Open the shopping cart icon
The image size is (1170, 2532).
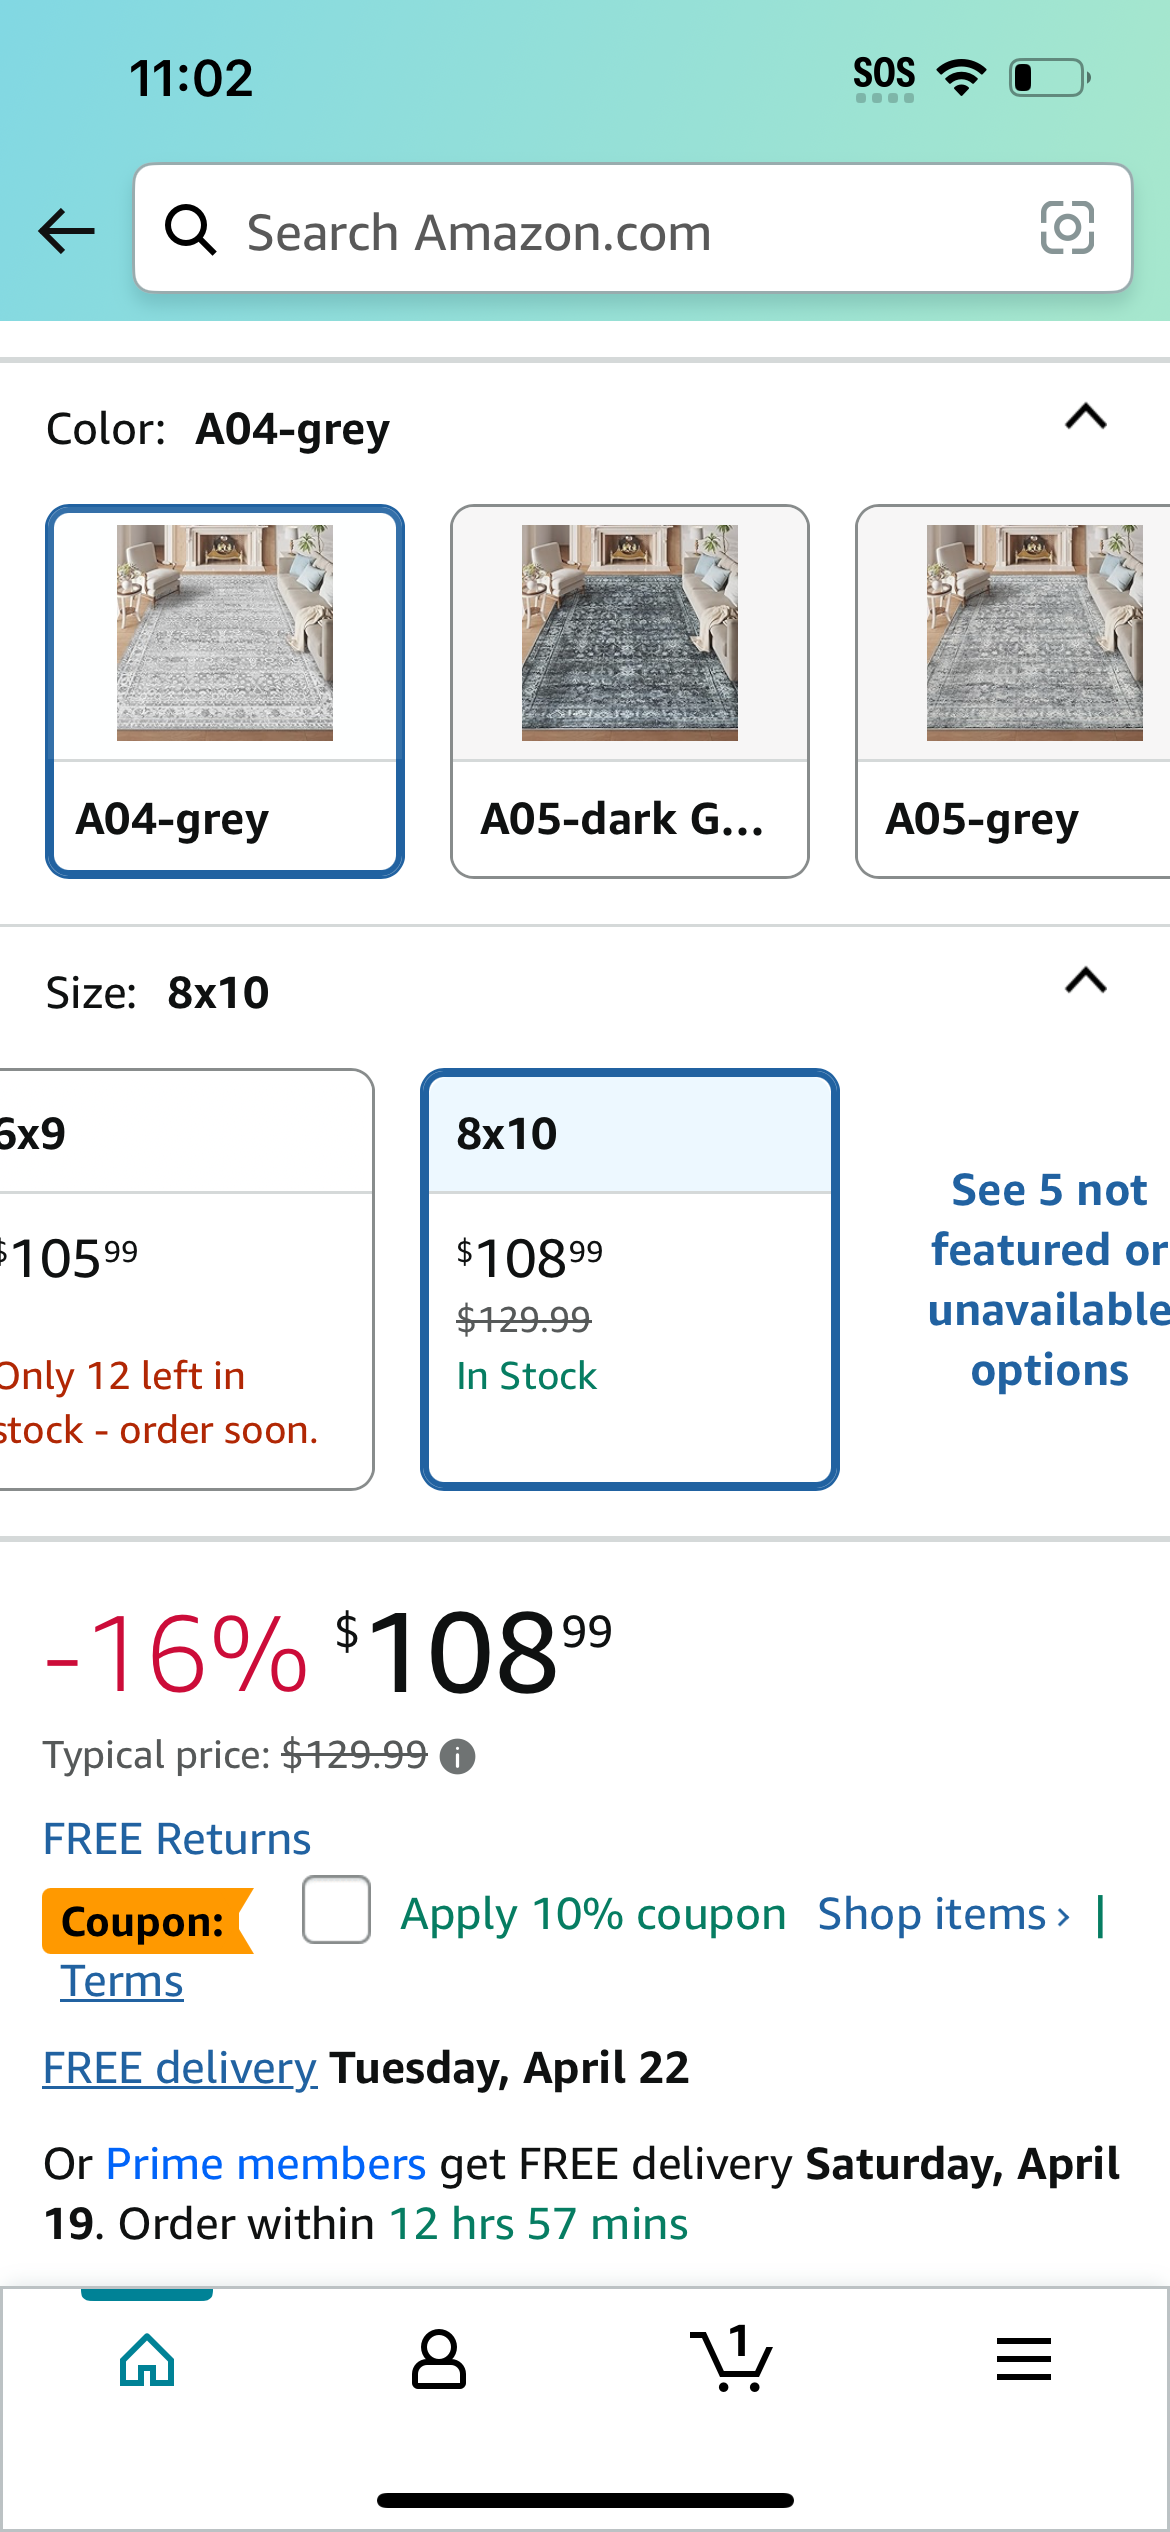click(x=731, y=2358)
